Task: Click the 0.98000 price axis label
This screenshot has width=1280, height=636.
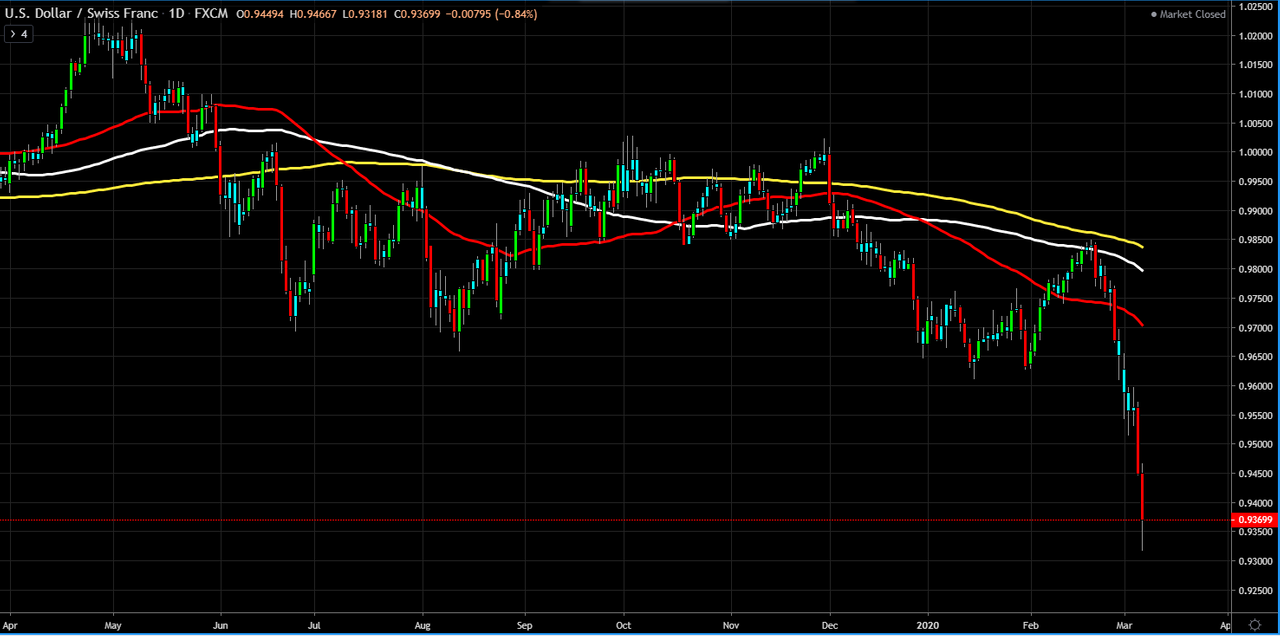Action: click(1255, 269)
